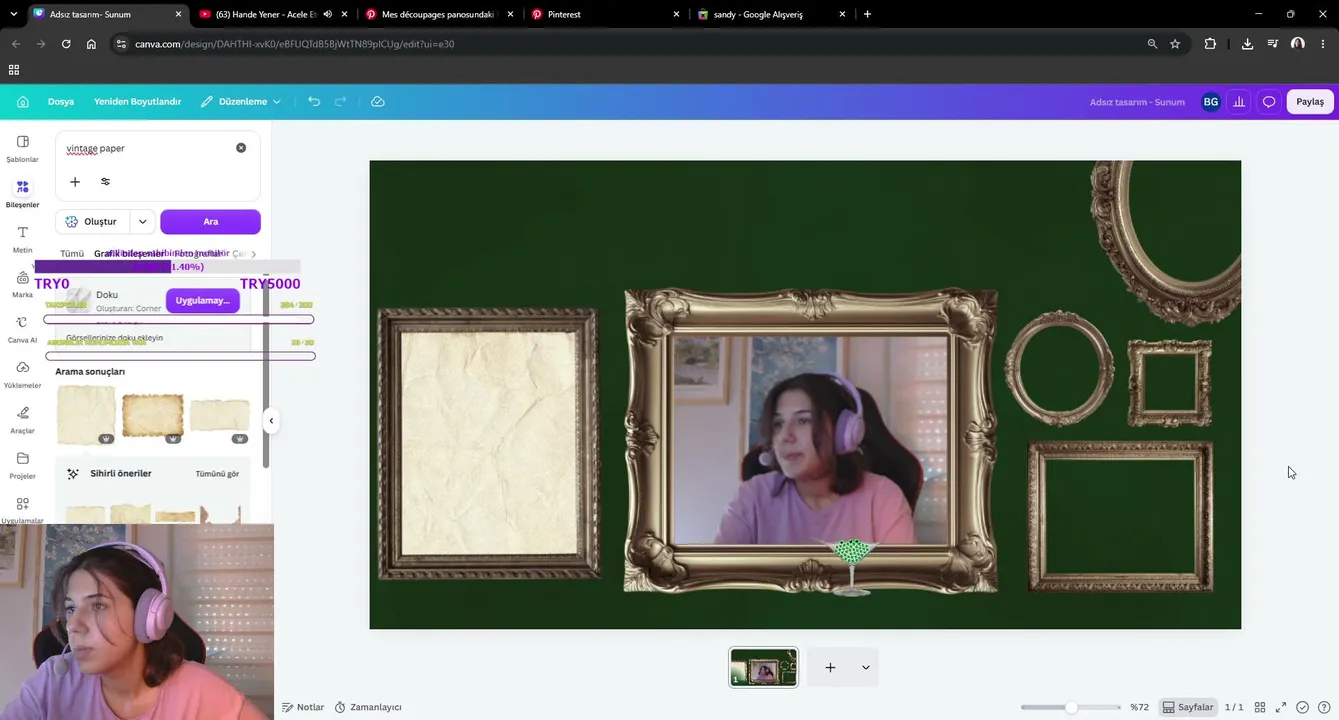The image size is (1339, 720).
Task: Click the Paylaş share button
Action: click(x=1310, y=102)
